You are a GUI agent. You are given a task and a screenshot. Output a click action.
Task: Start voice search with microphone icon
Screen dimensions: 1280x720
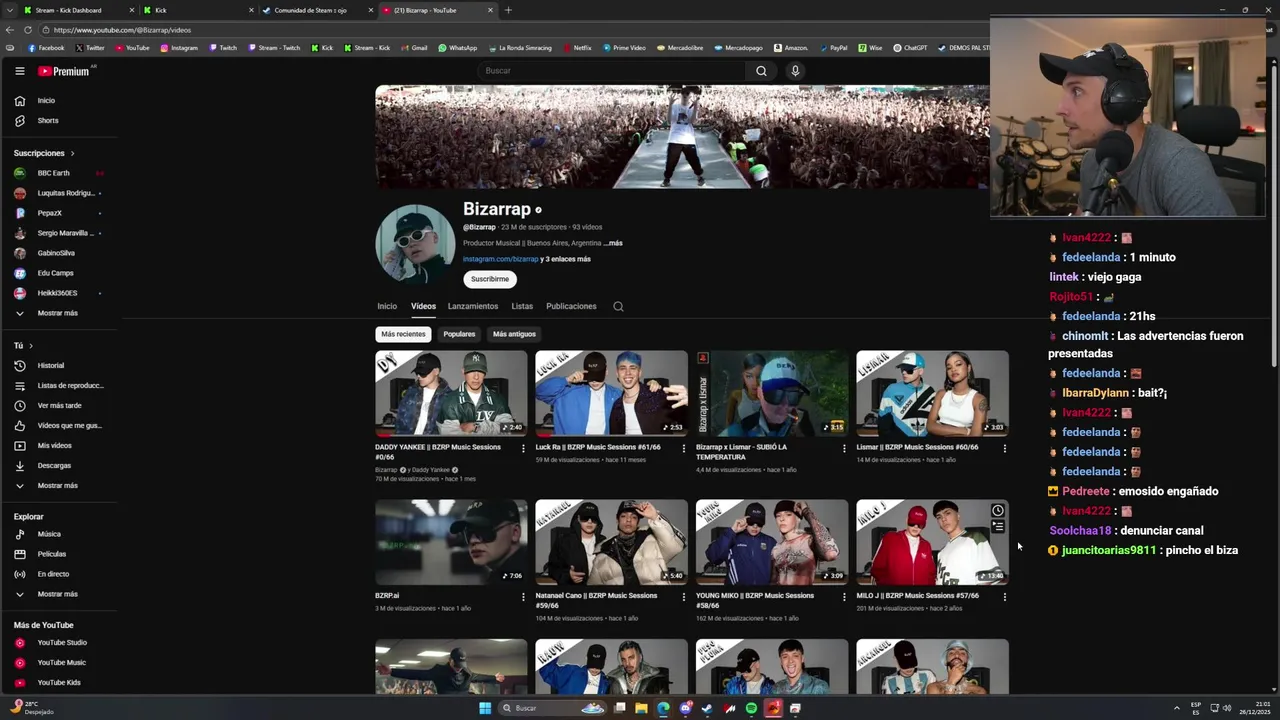[795, 71]
